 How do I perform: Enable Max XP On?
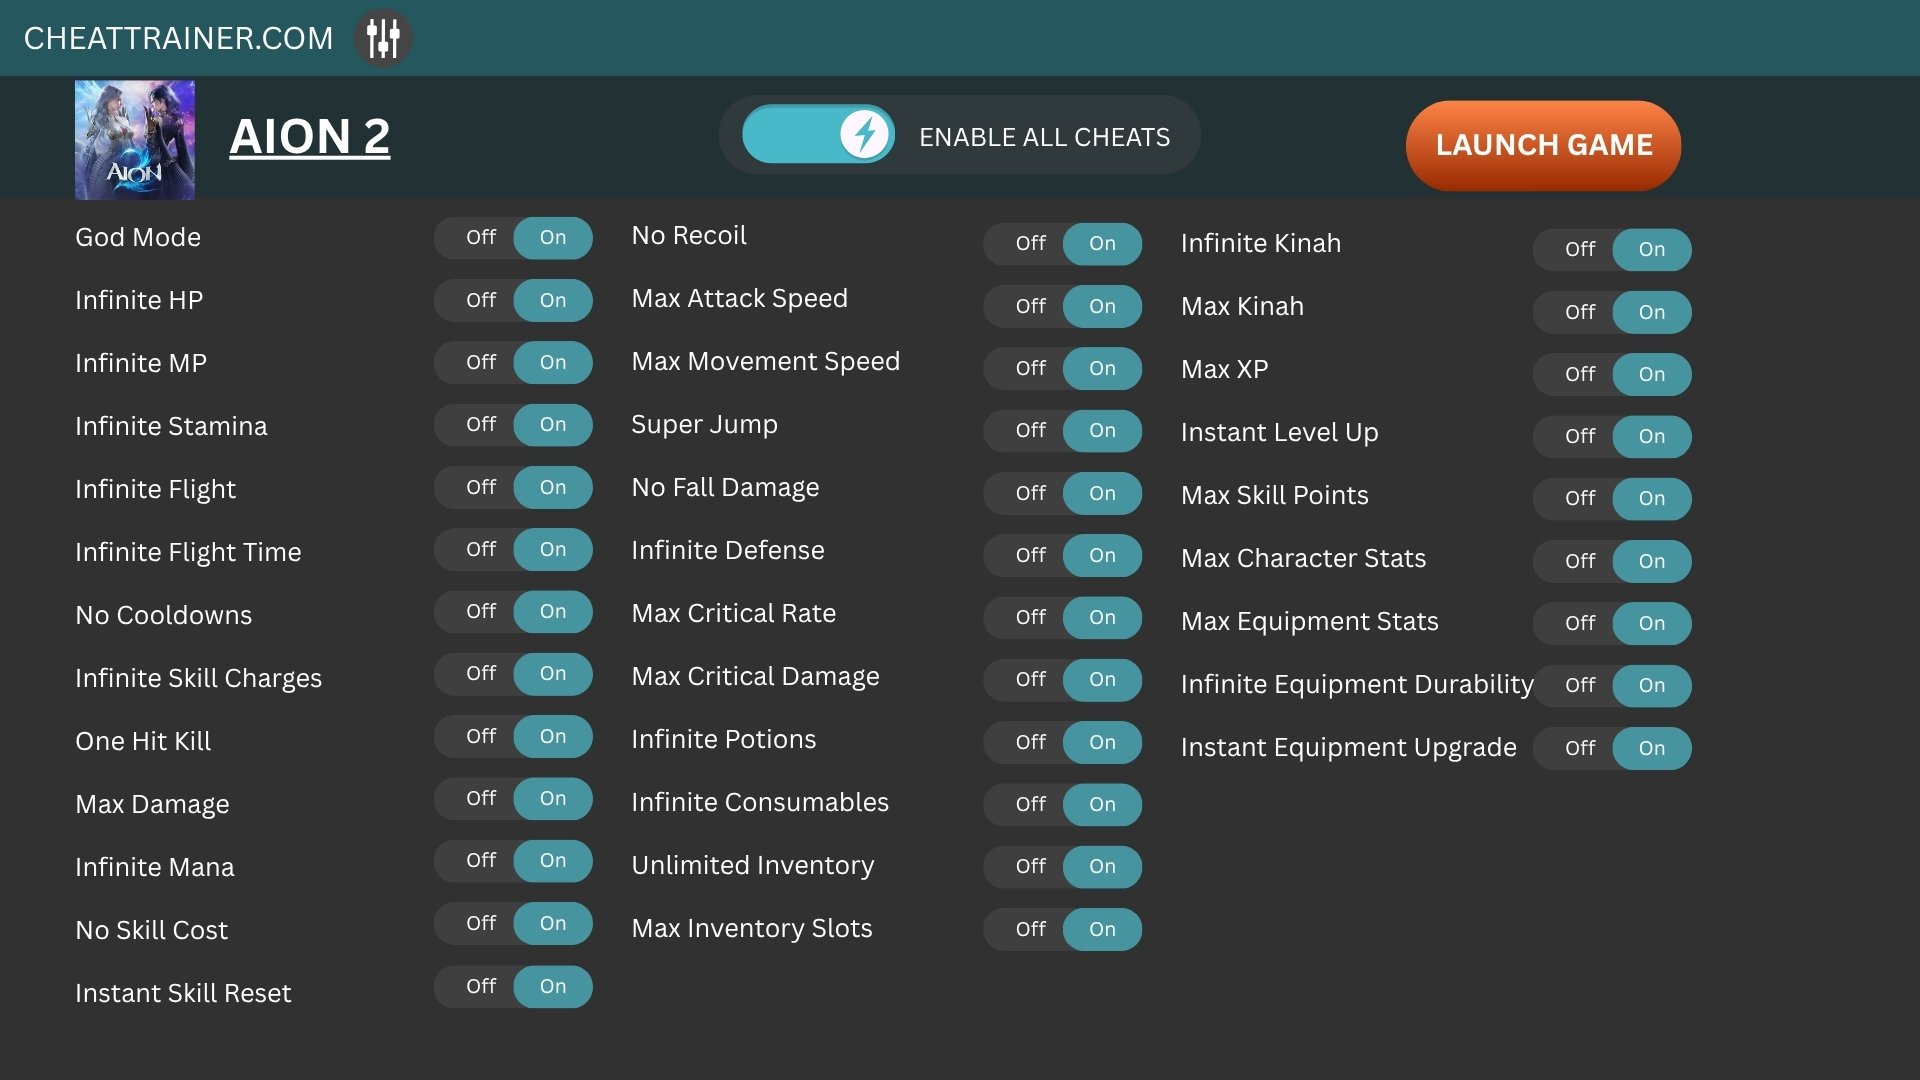pyautogui.click(x=1652, y=374)
